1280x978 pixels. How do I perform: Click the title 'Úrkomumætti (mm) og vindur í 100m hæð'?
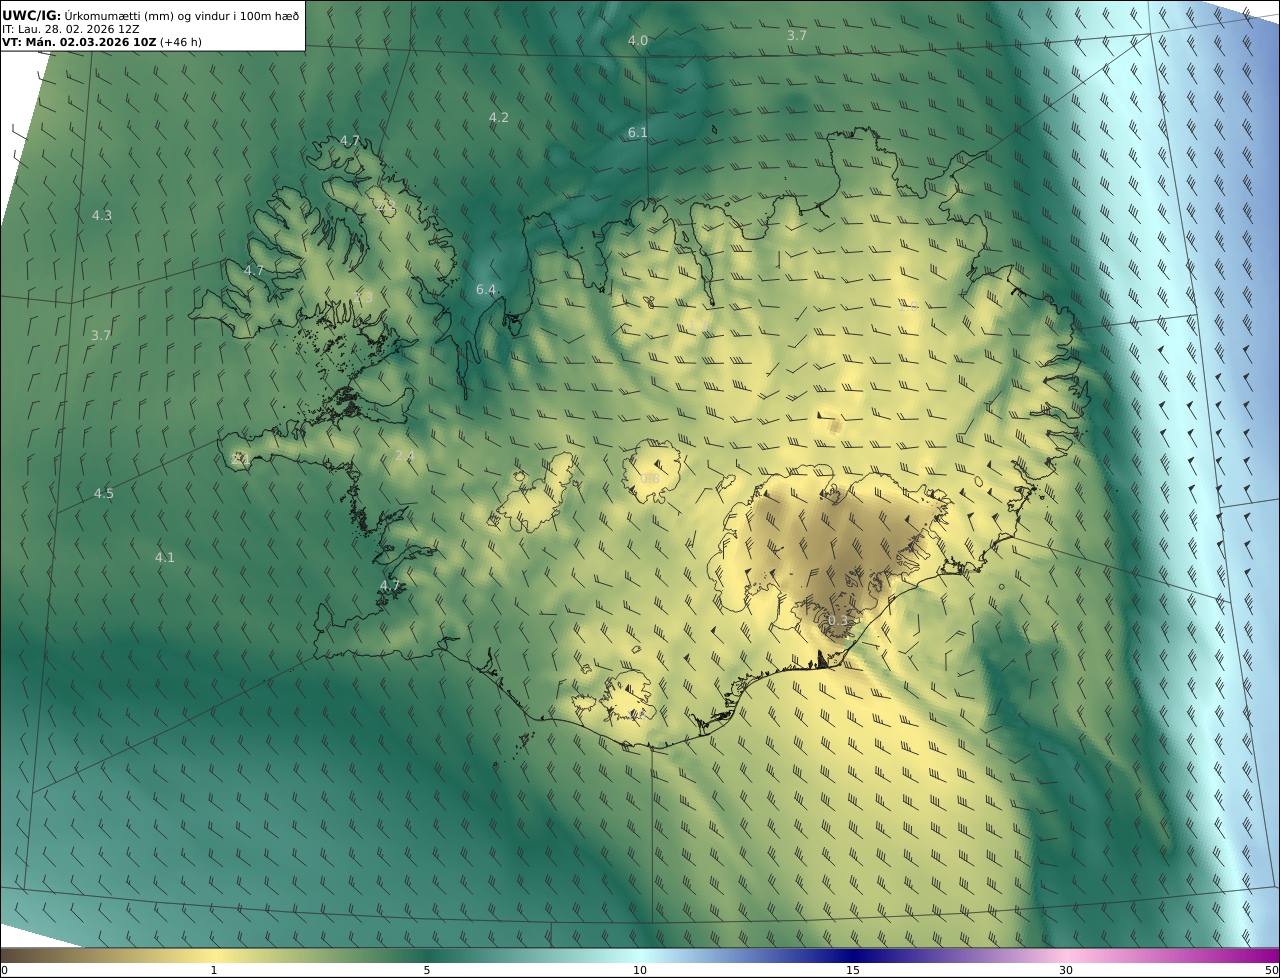182,15
